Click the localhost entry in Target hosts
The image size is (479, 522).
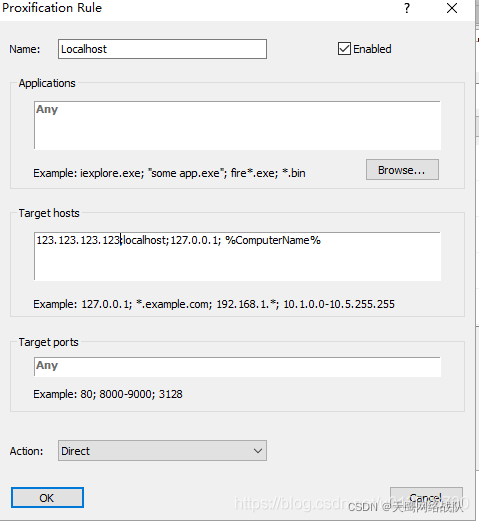coord(144,240)
